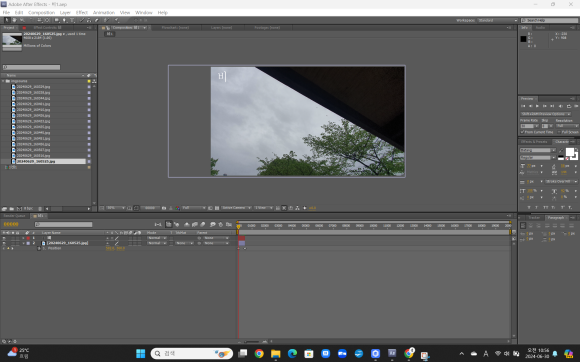This screenshot has width=580, height=362.
Task: Open the font family dropdown
Action: 538,150
